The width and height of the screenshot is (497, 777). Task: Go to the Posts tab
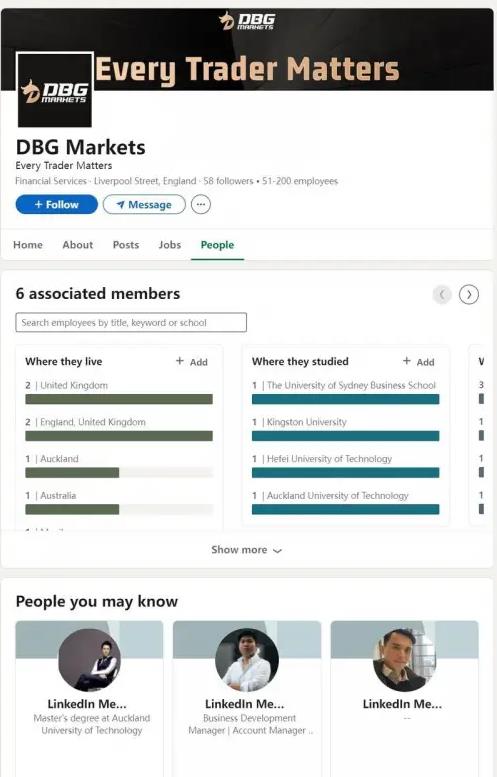pos(126,245)
